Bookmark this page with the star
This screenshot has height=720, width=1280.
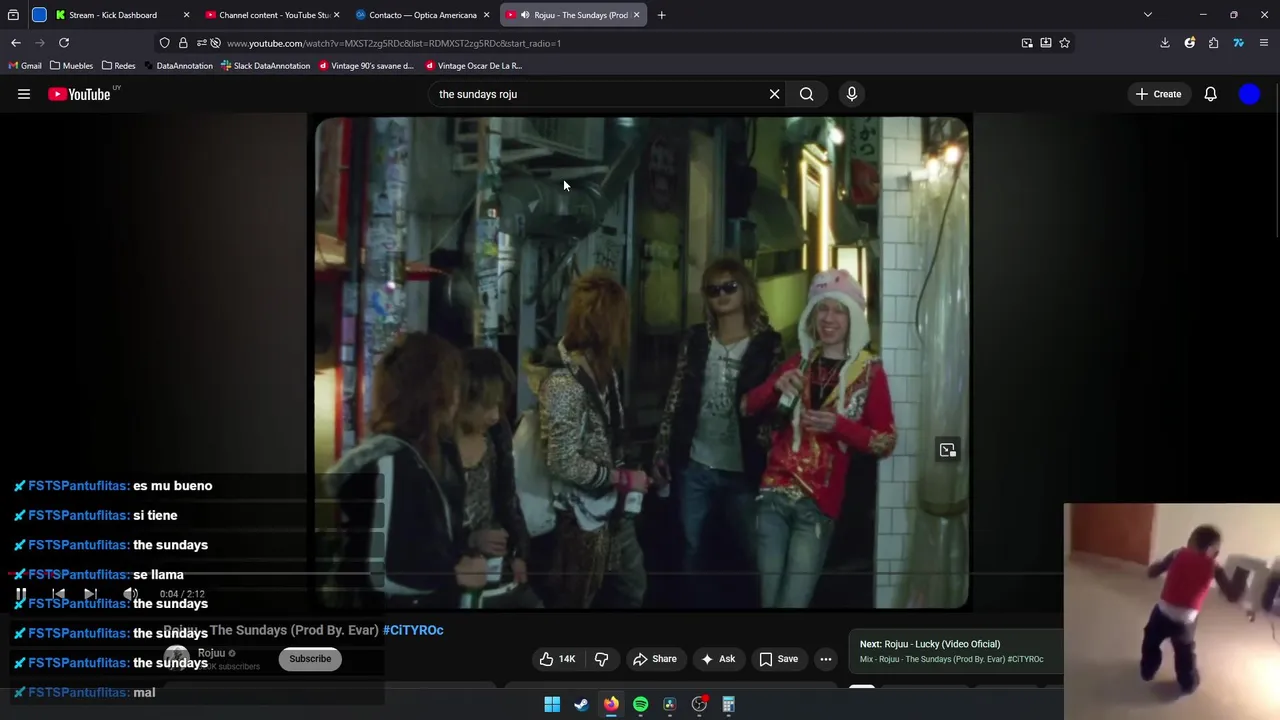pyautogui.click(x=1064, y=43)
